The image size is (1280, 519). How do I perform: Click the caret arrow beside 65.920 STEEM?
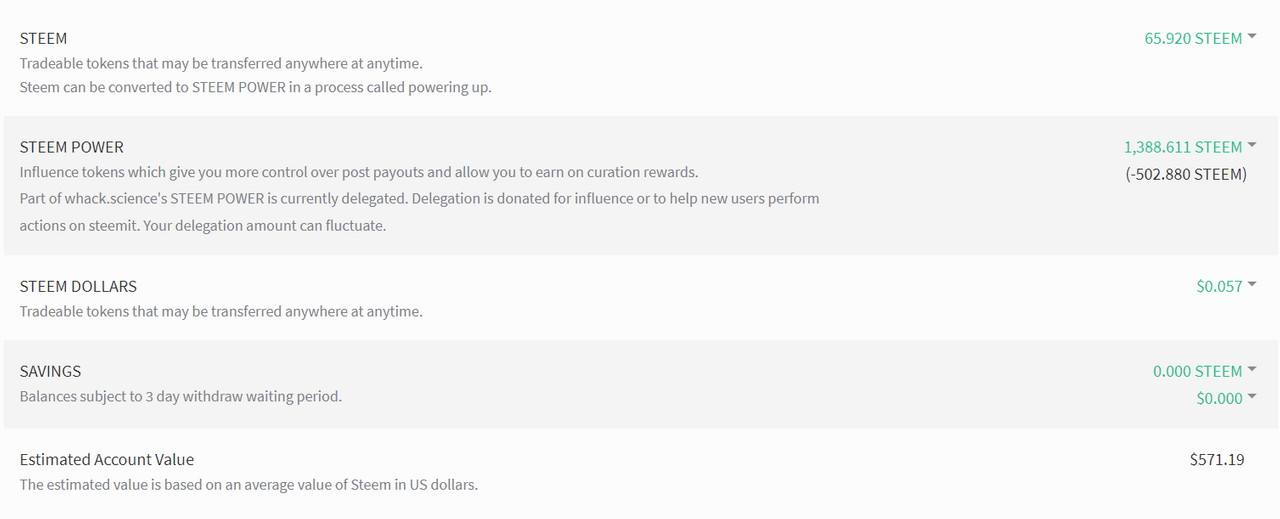1251,37
